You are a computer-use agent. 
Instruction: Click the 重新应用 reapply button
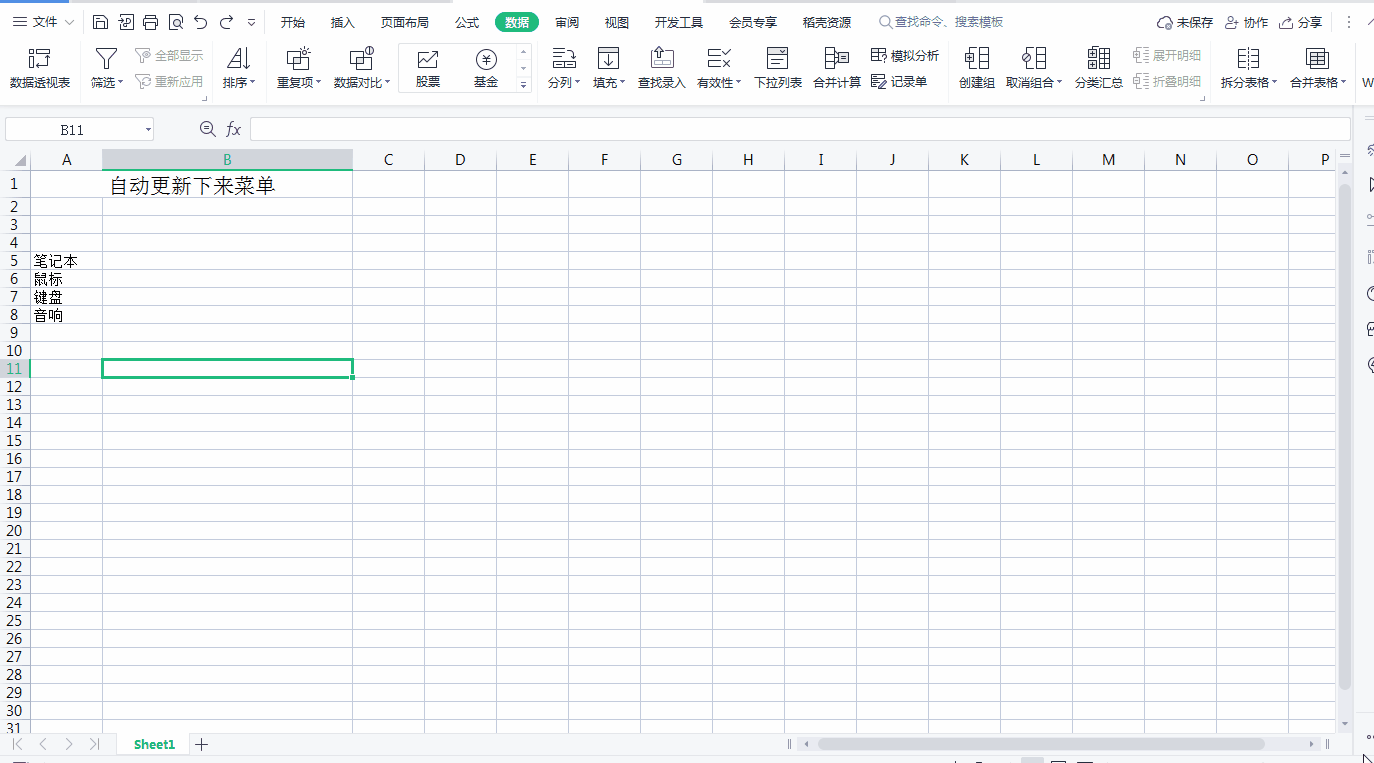[x=170, y=82]
